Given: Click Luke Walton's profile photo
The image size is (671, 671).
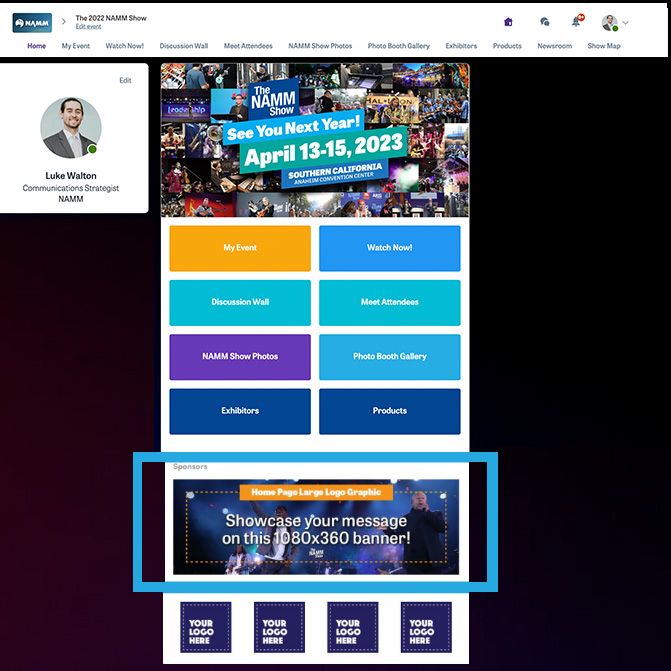Looking at the screenshot, I should [71, 127].
